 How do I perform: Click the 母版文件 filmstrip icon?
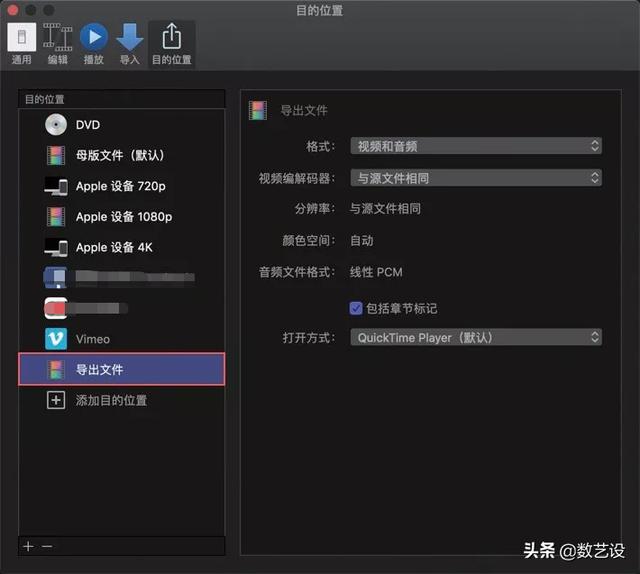[56, 156]
